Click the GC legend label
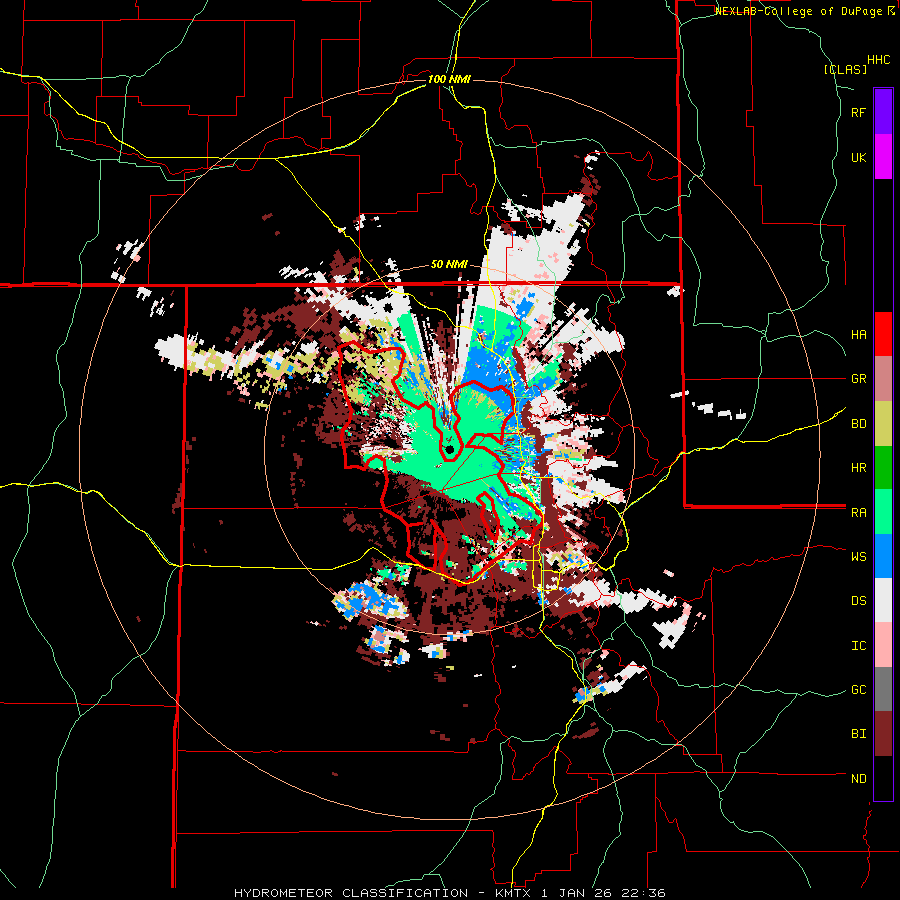 click(x=859, y=690)
